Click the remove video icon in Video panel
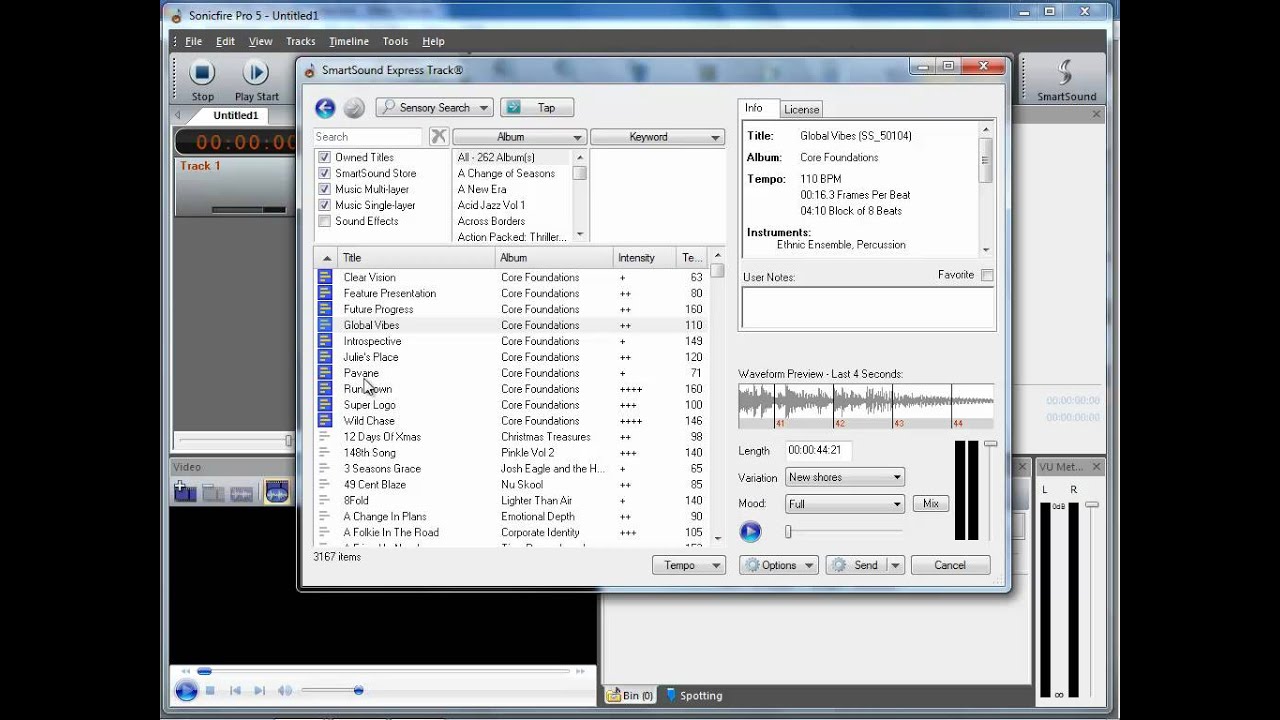1280x720 pixels. coord(213,492)
